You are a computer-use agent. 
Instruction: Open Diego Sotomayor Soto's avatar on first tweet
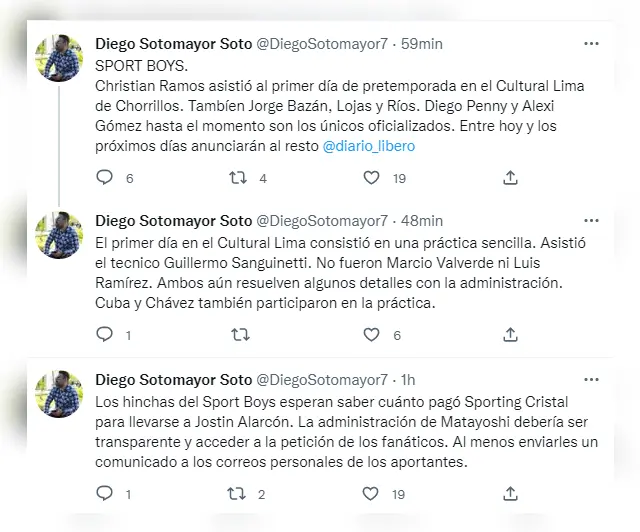pyautogui.click(x=58, y=59)
